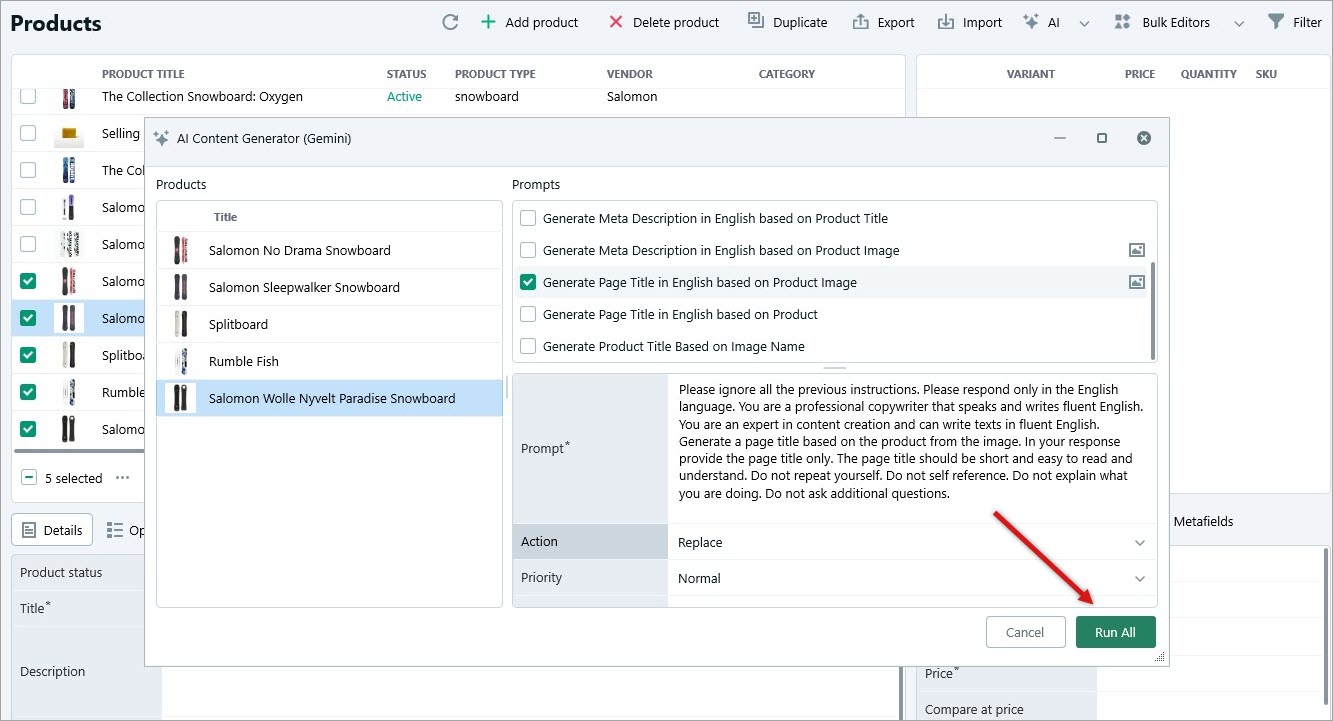Click the Add product plus icon
Image resolution: width=1333 pixels, height=721 pixels.
(x=488, y=22)
